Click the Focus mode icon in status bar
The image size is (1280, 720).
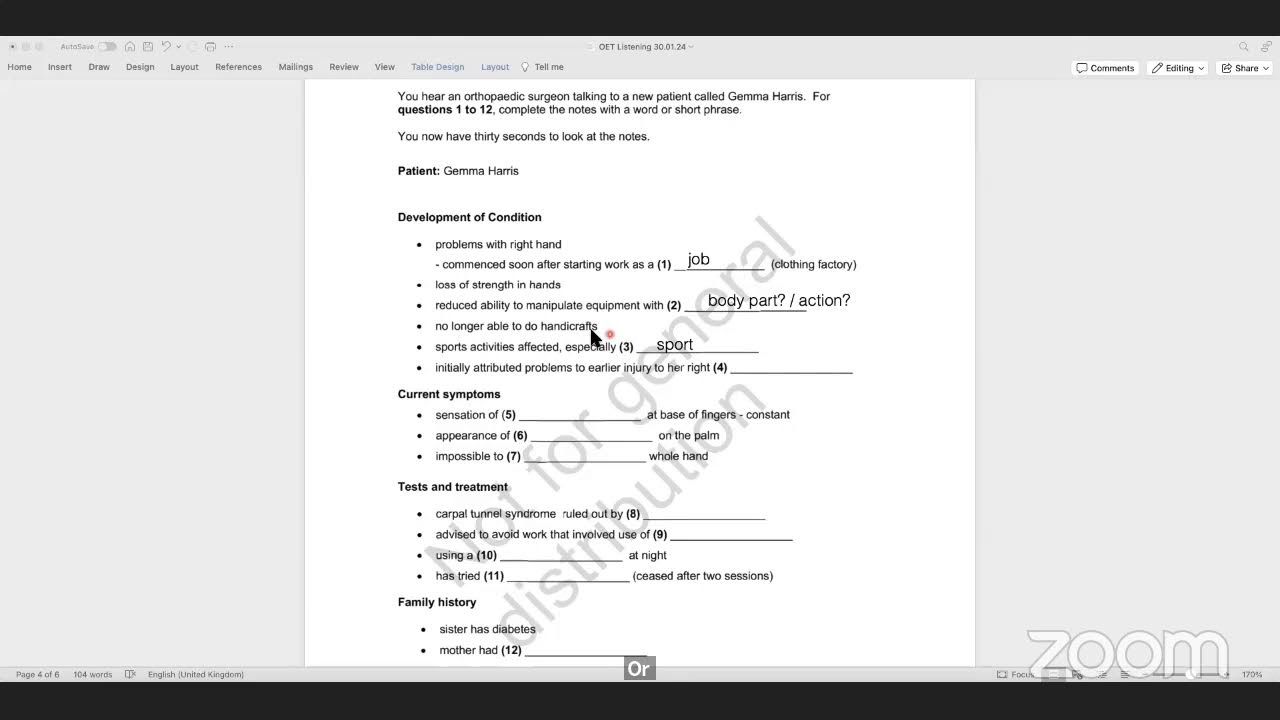click(x=1002, y=675)
